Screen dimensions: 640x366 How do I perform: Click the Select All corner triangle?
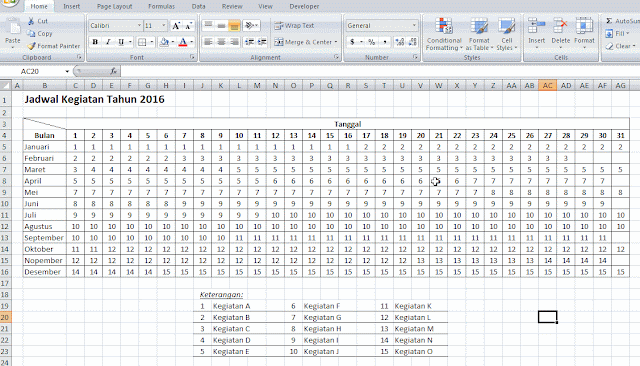(x=5, y=85)
